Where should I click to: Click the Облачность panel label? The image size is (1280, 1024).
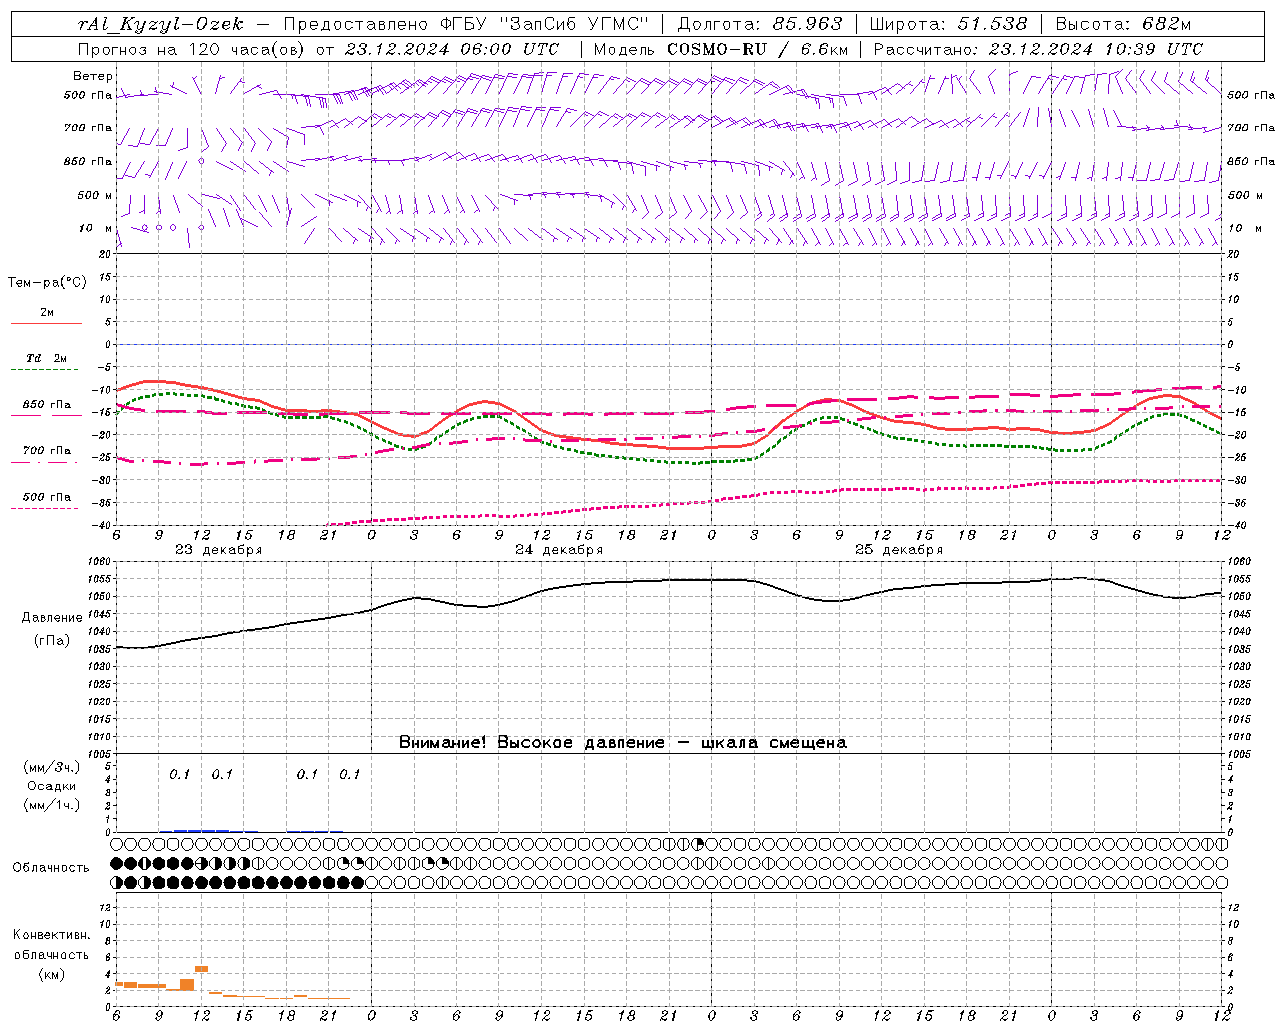(51, 867)
